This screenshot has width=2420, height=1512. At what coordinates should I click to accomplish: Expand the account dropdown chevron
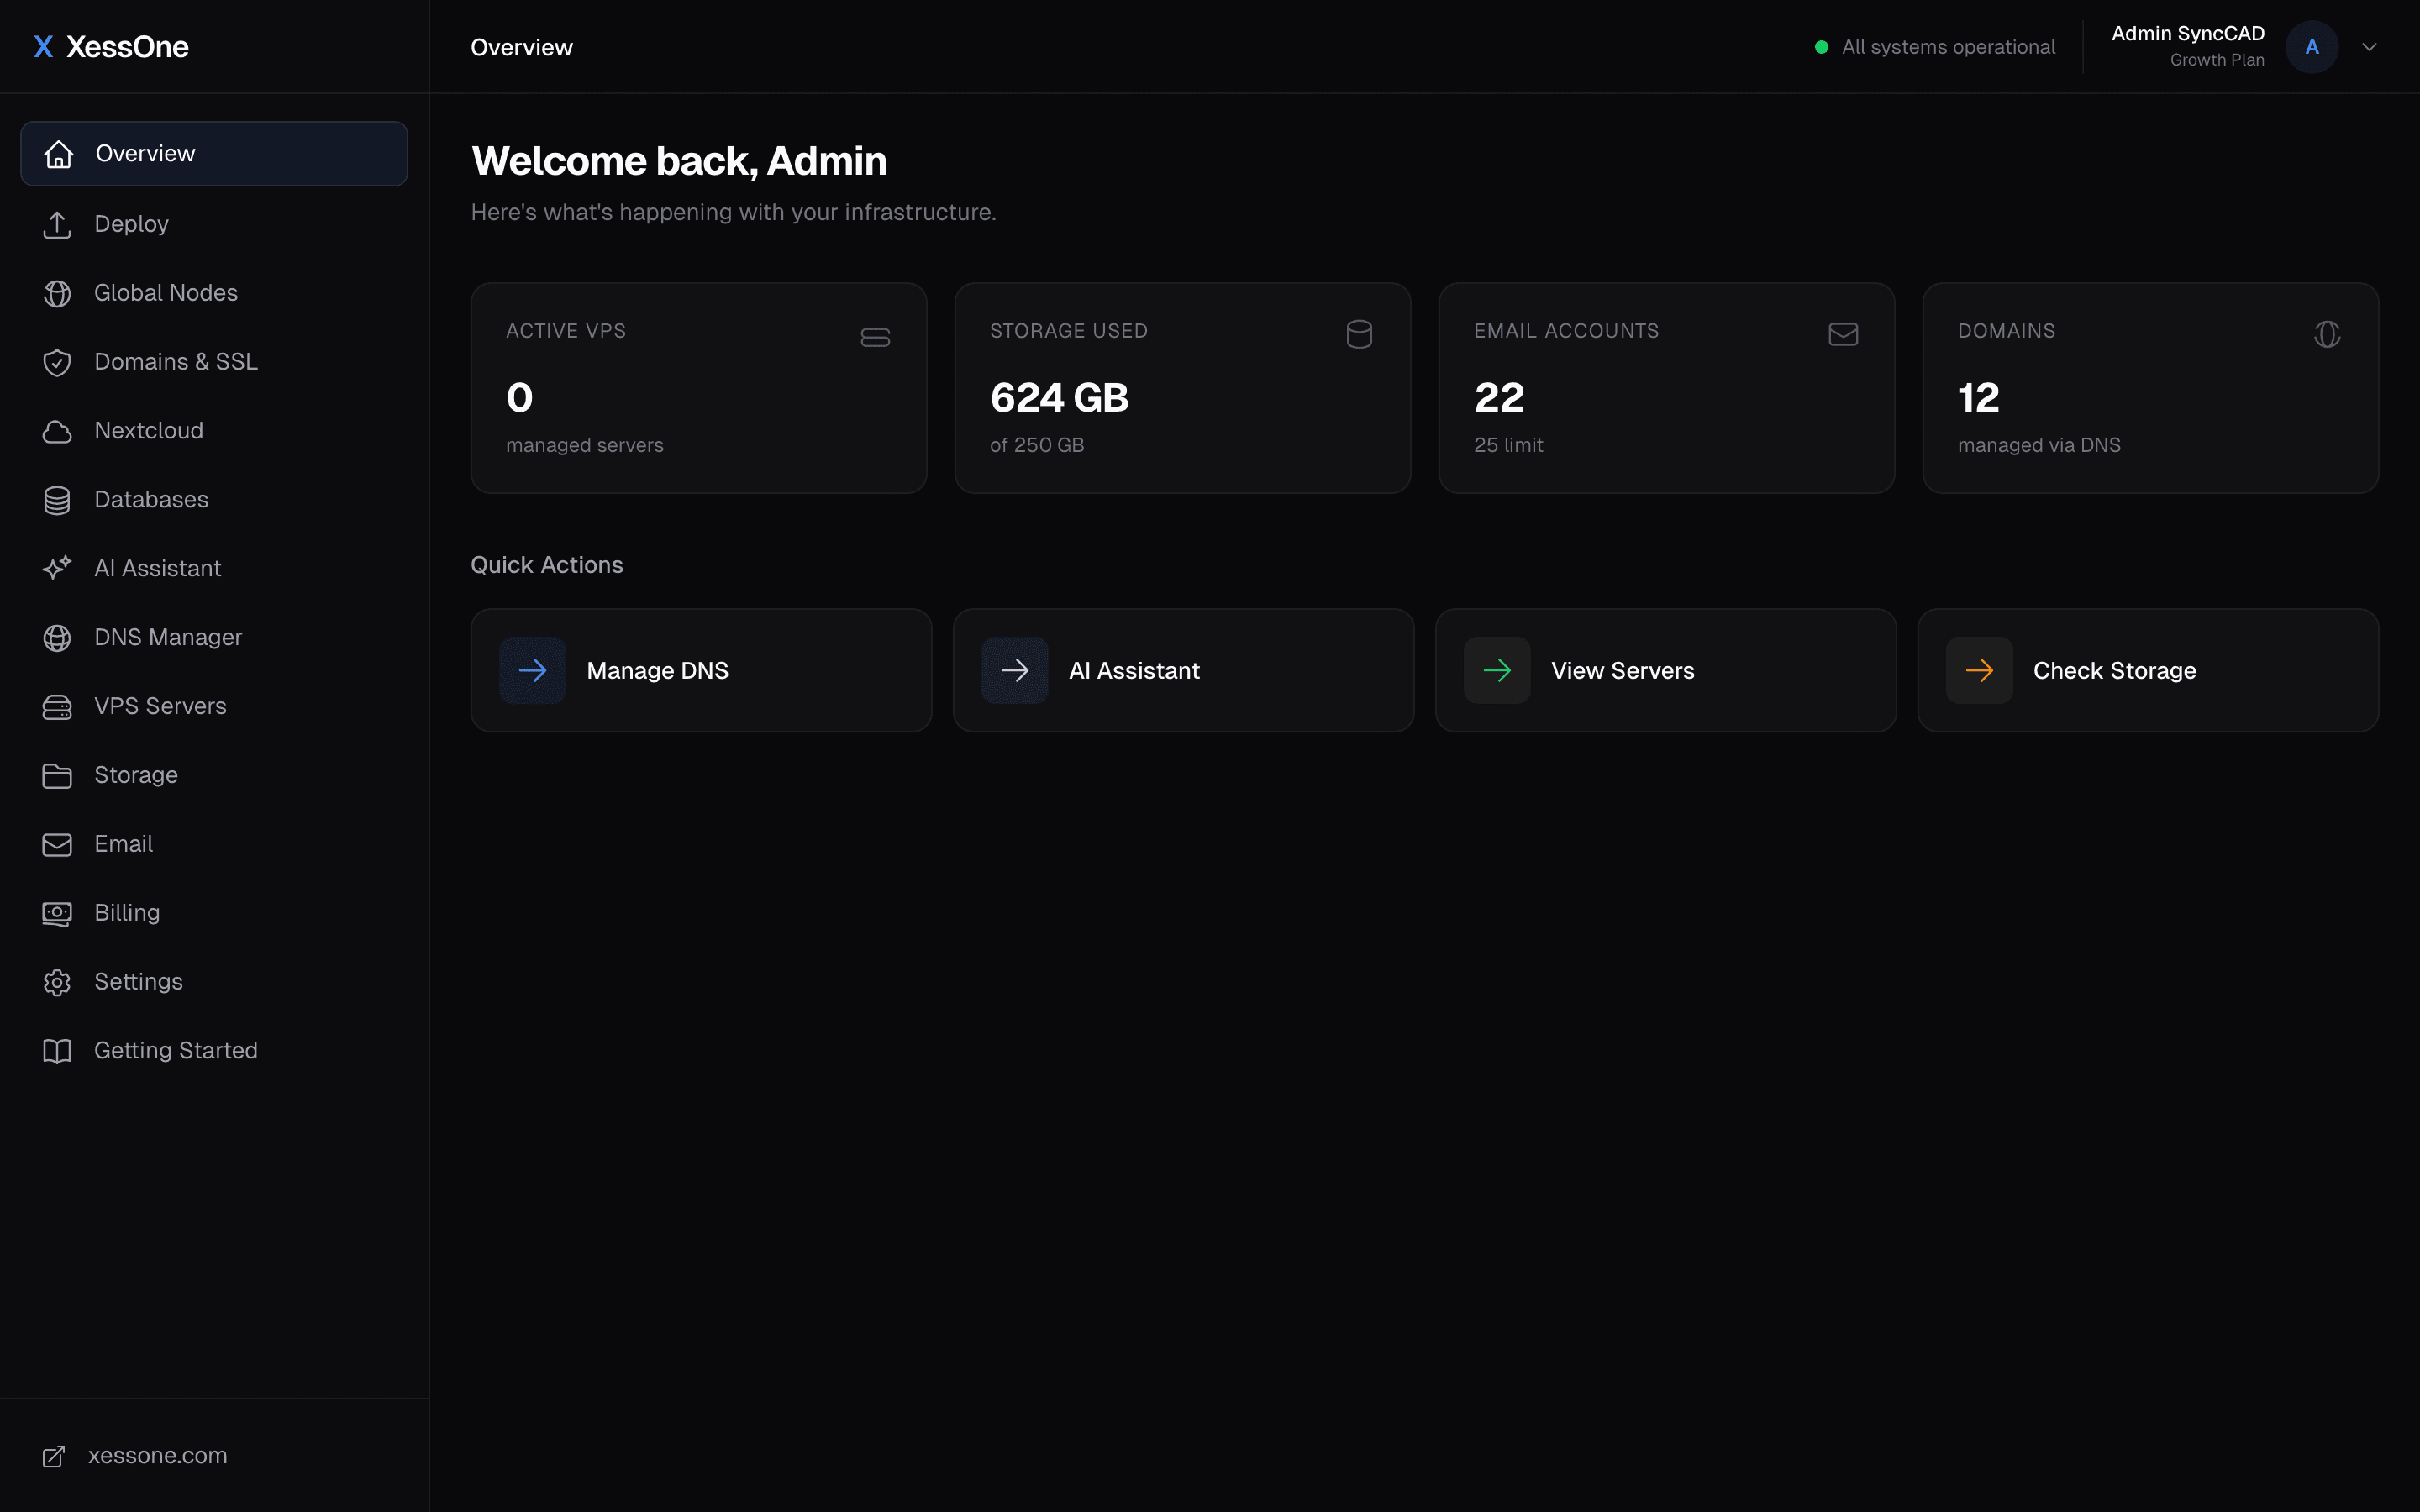point(2369,47)
